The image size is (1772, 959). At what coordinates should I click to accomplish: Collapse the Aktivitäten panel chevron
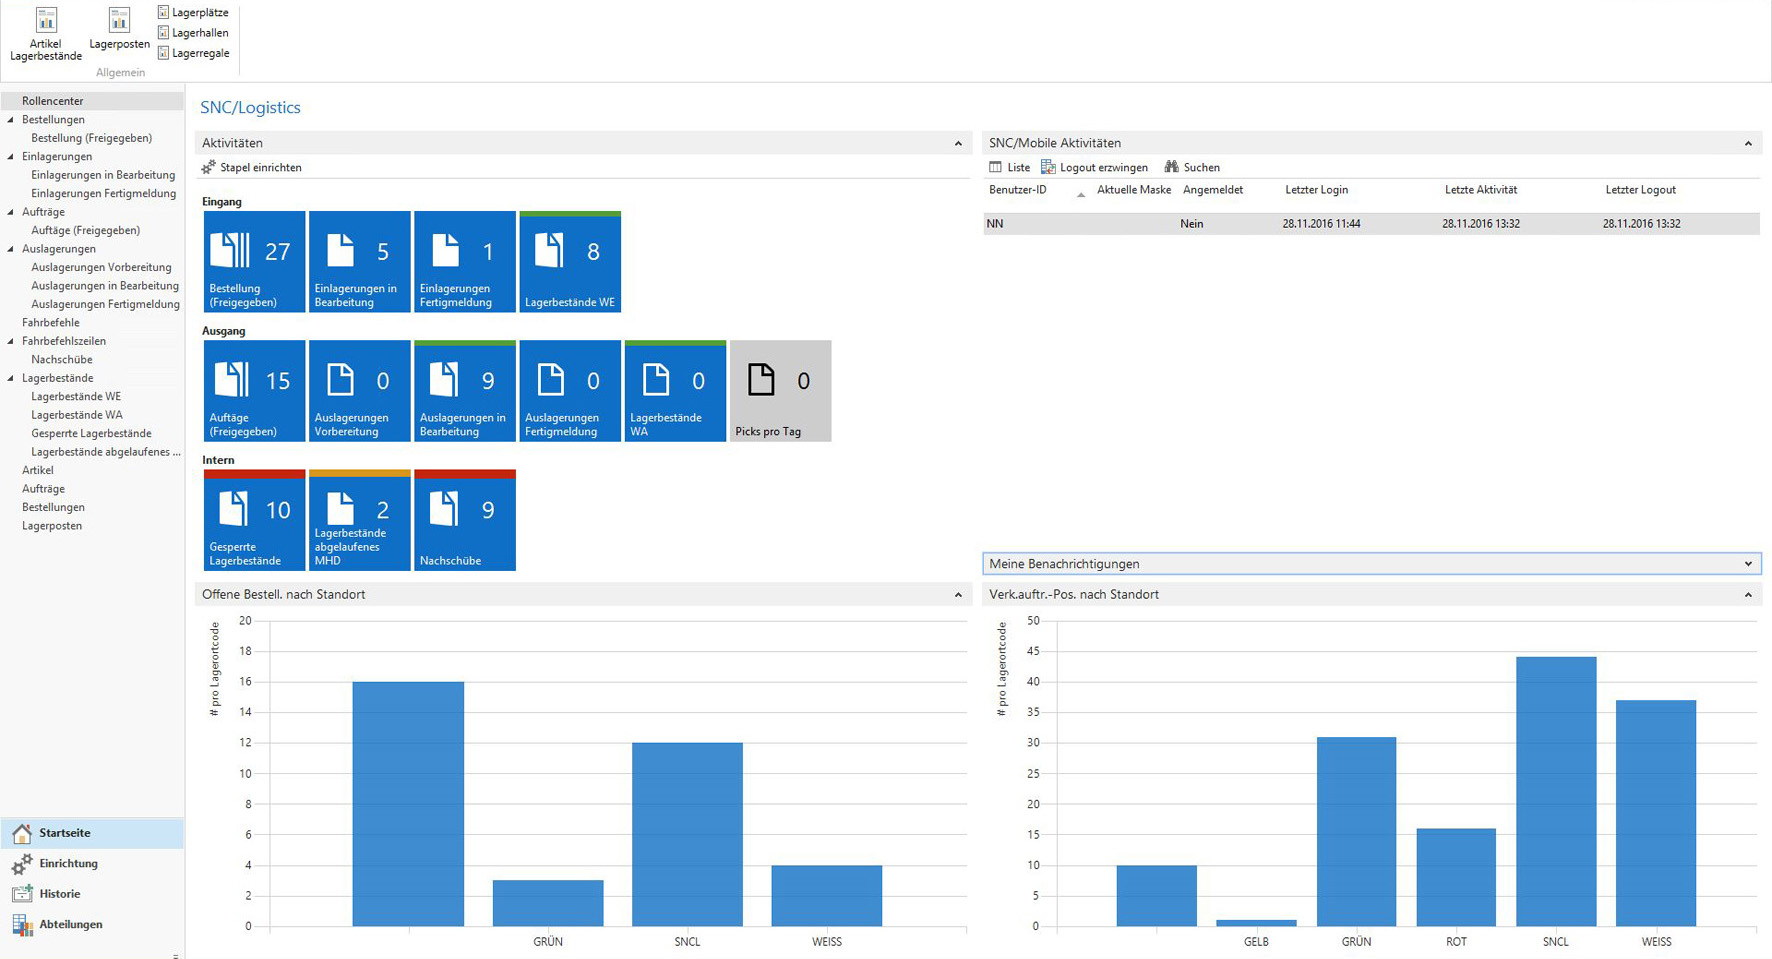(x=958, y=143)
